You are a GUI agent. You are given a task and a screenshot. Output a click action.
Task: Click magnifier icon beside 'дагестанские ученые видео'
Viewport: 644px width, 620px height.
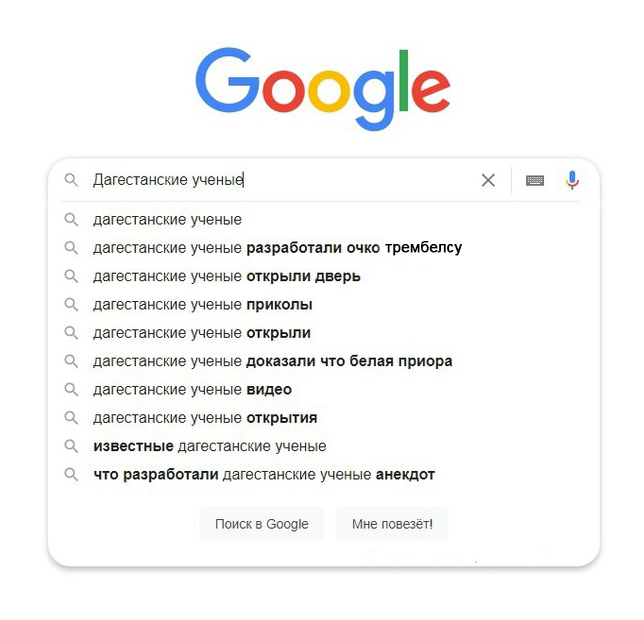71,389
